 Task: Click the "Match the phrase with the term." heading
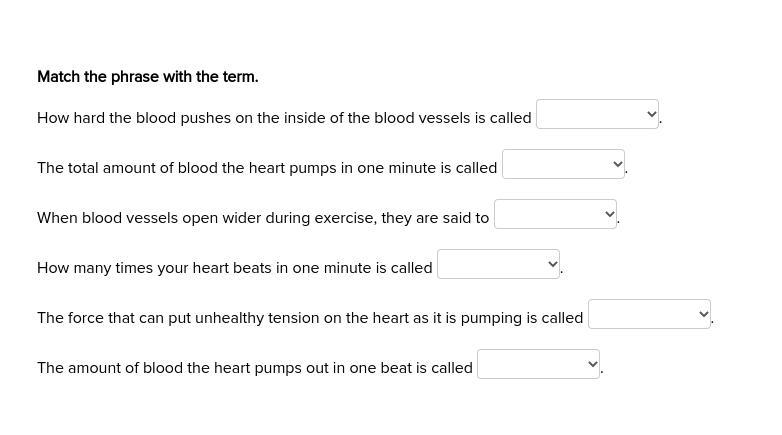(148, 77)
